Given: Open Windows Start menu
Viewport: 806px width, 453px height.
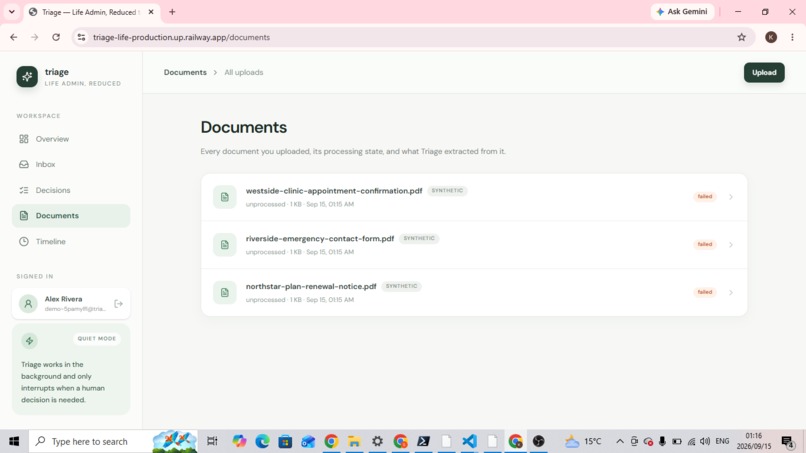Looking at the screenshot, I should (14, 441).
